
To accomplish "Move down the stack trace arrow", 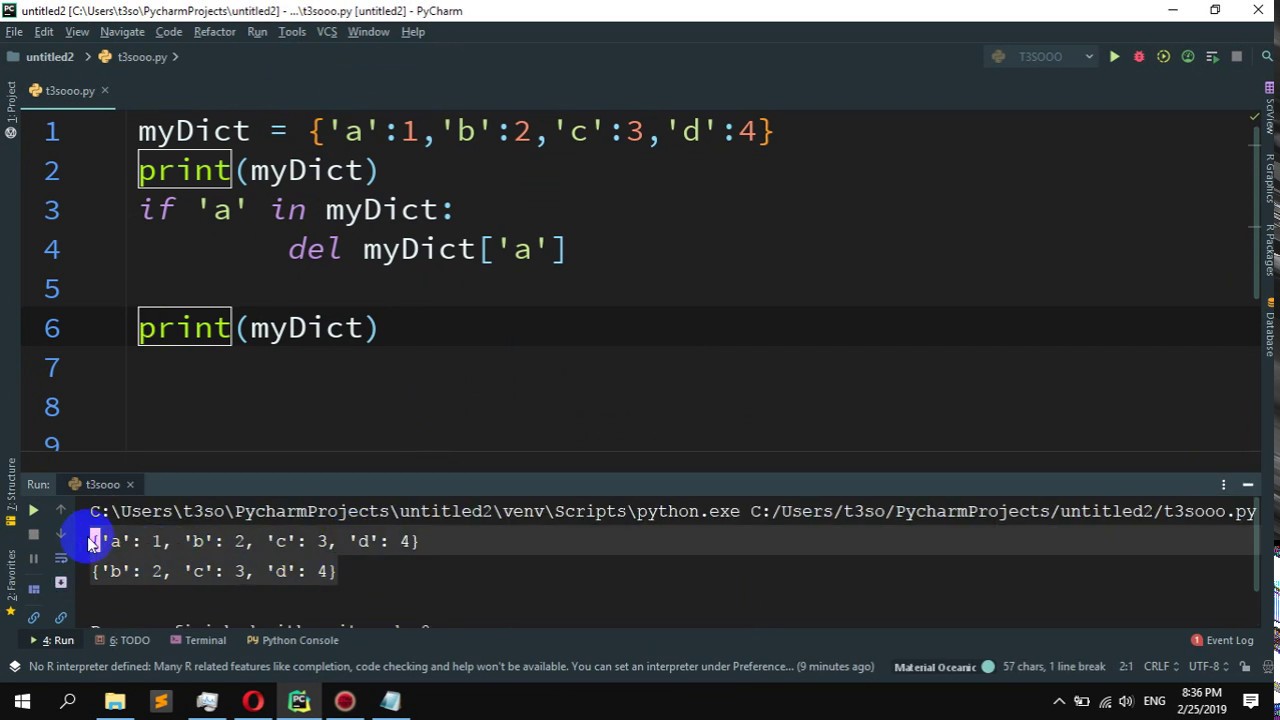I will pos(61,535).
